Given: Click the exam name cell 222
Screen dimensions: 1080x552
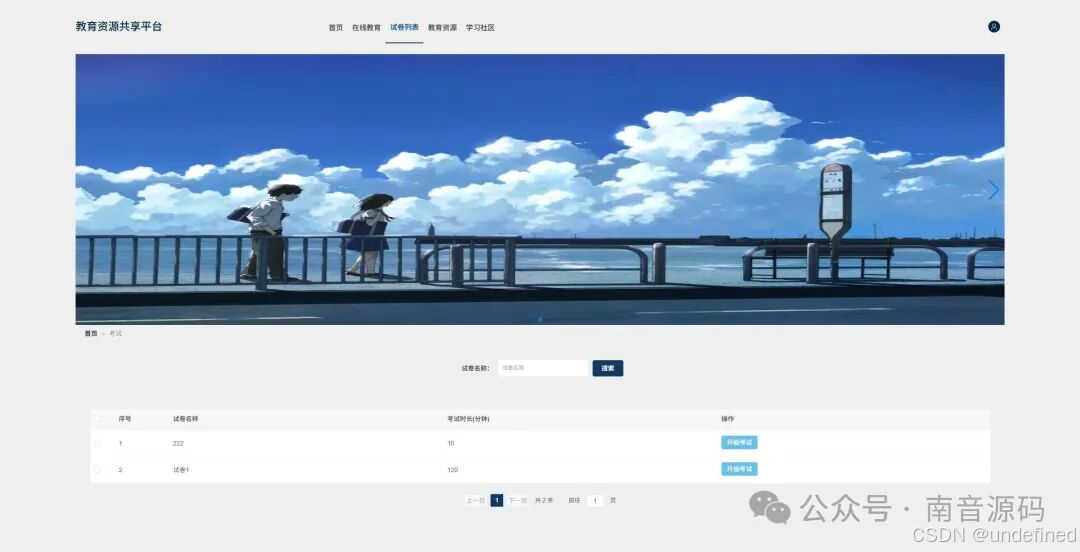Looking at the screenshot, I should click(x=178, y=444).
